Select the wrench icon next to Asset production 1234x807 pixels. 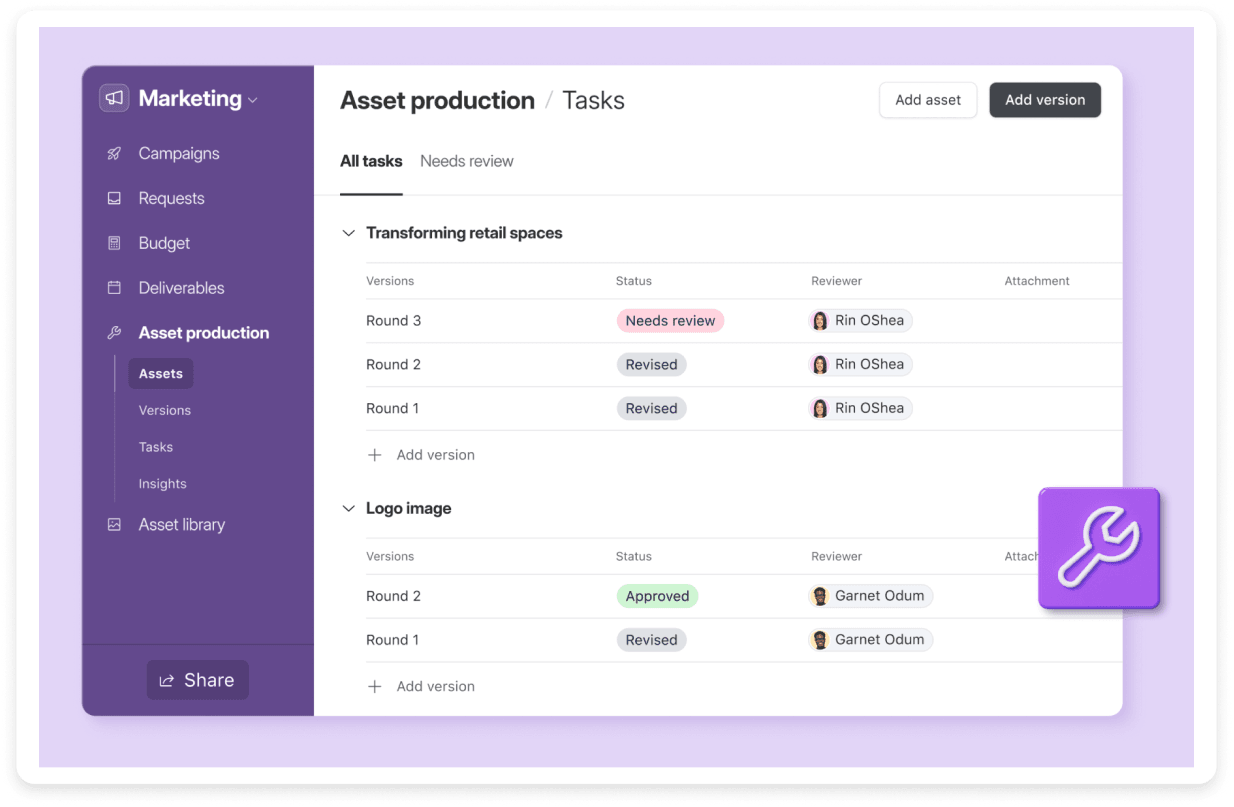pyautogui.click(x=114, y=332)
